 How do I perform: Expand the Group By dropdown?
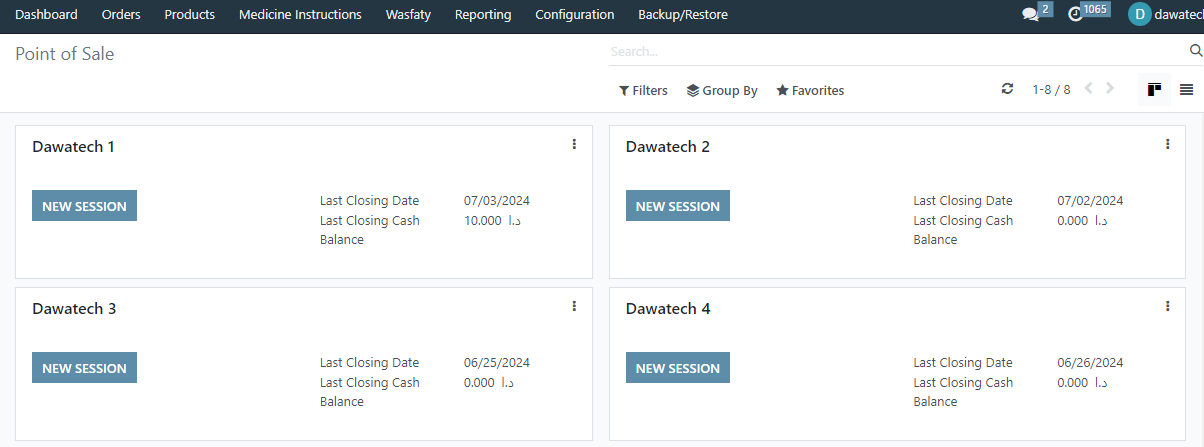(x=722, y=90)
